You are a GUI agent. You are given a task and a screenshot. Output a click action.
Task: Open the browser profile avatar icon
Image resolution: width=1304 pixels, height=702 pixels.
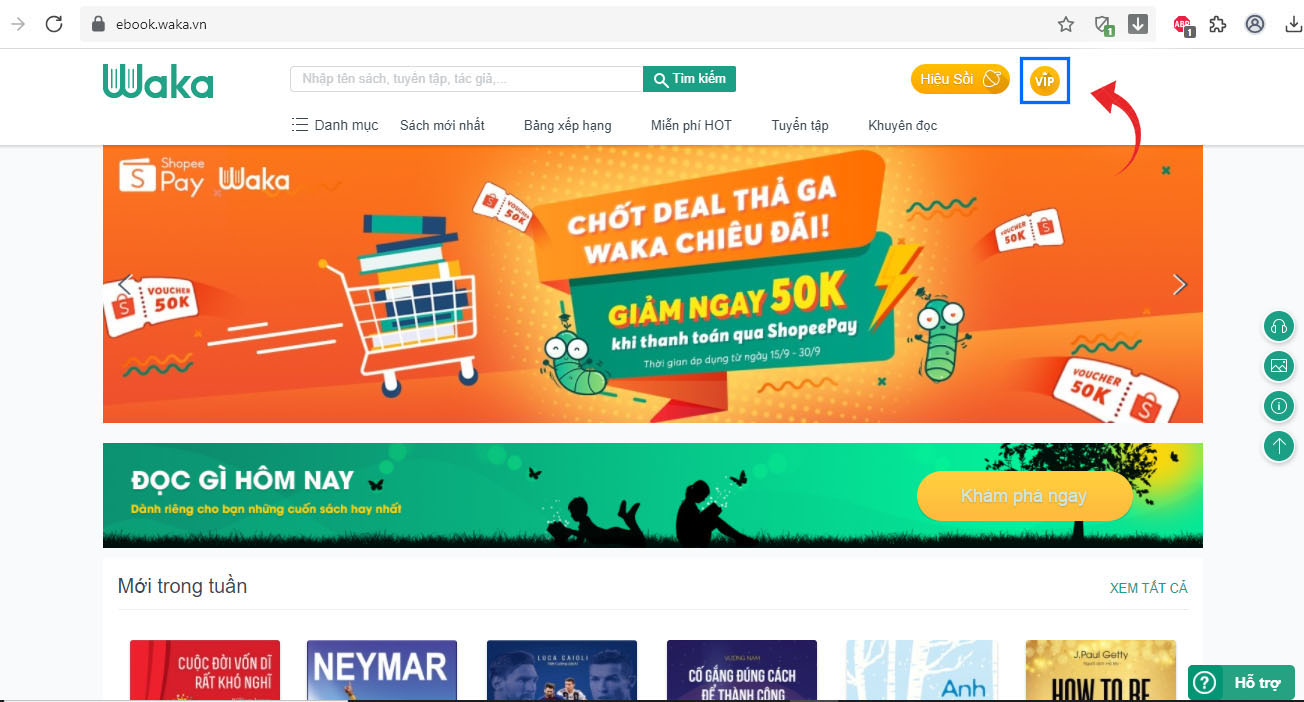tap(1255, 24)
